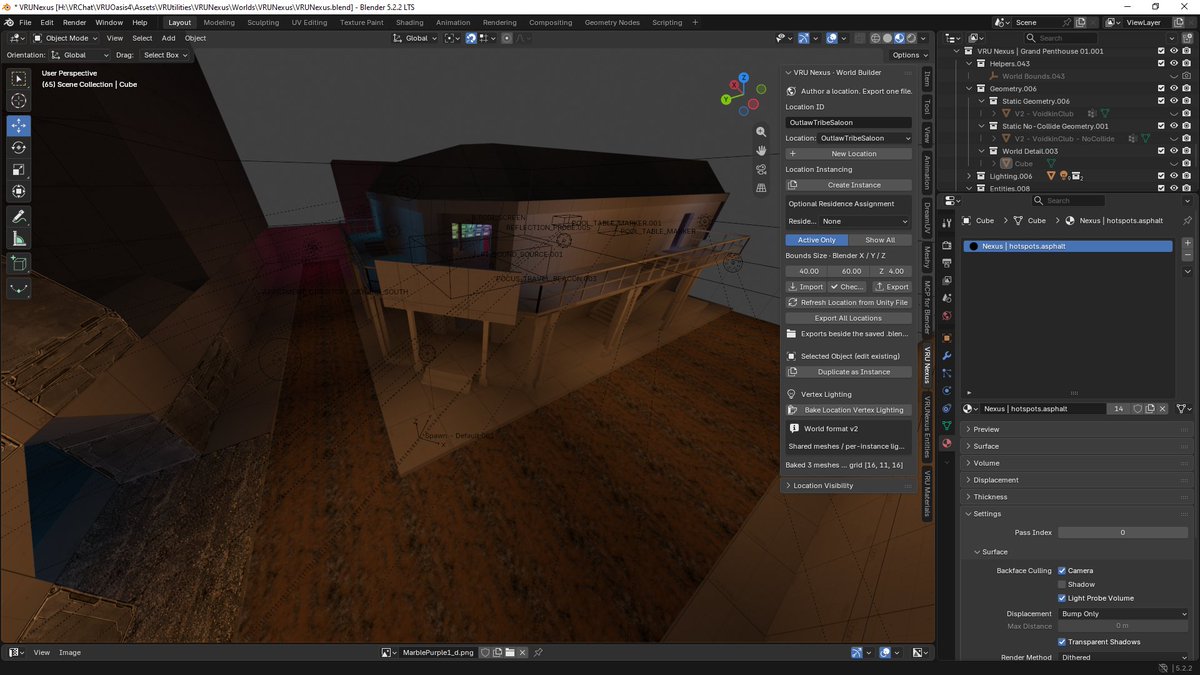The height and width of the screenshot is (675, 1200).
Task: Click Refresh Location from Unity File
Action: [x=848, y=302]
